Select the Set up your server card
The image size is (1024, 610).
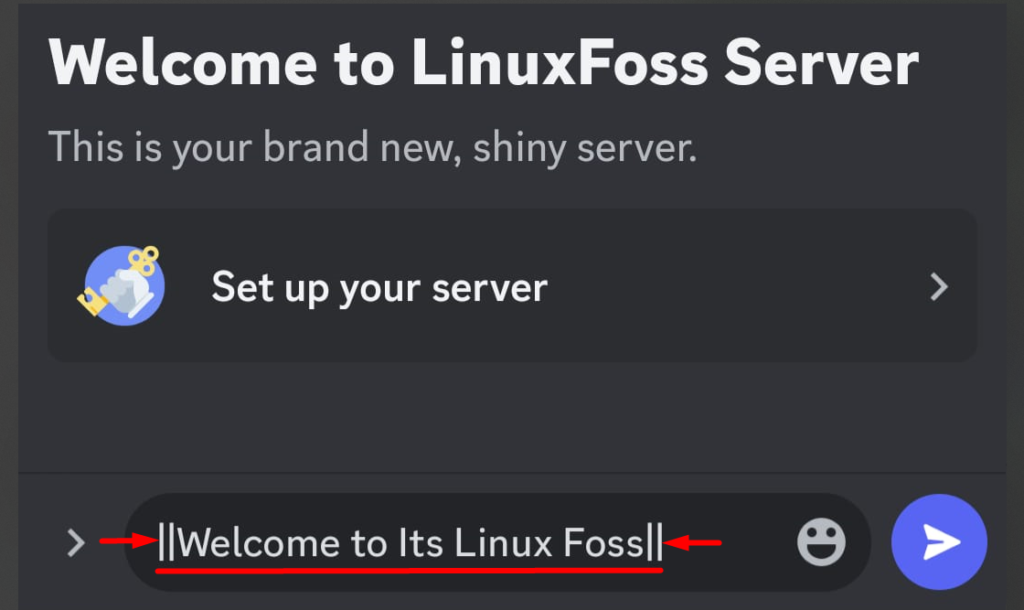click(512, 285)
